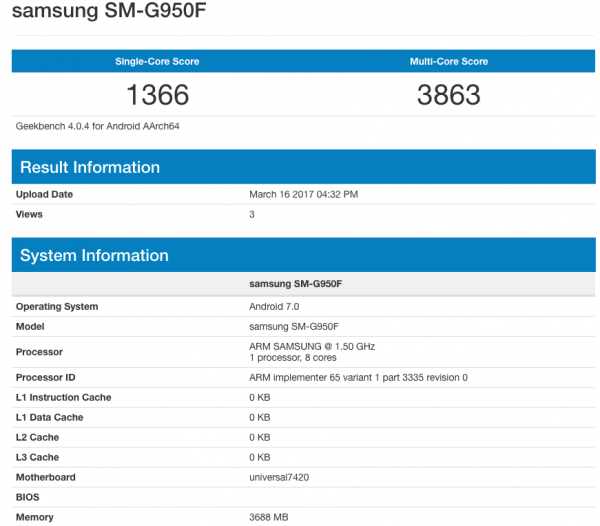Select '1 processor, 8 cores' text
Screen dimensions: 600x526
coord(293,358)
